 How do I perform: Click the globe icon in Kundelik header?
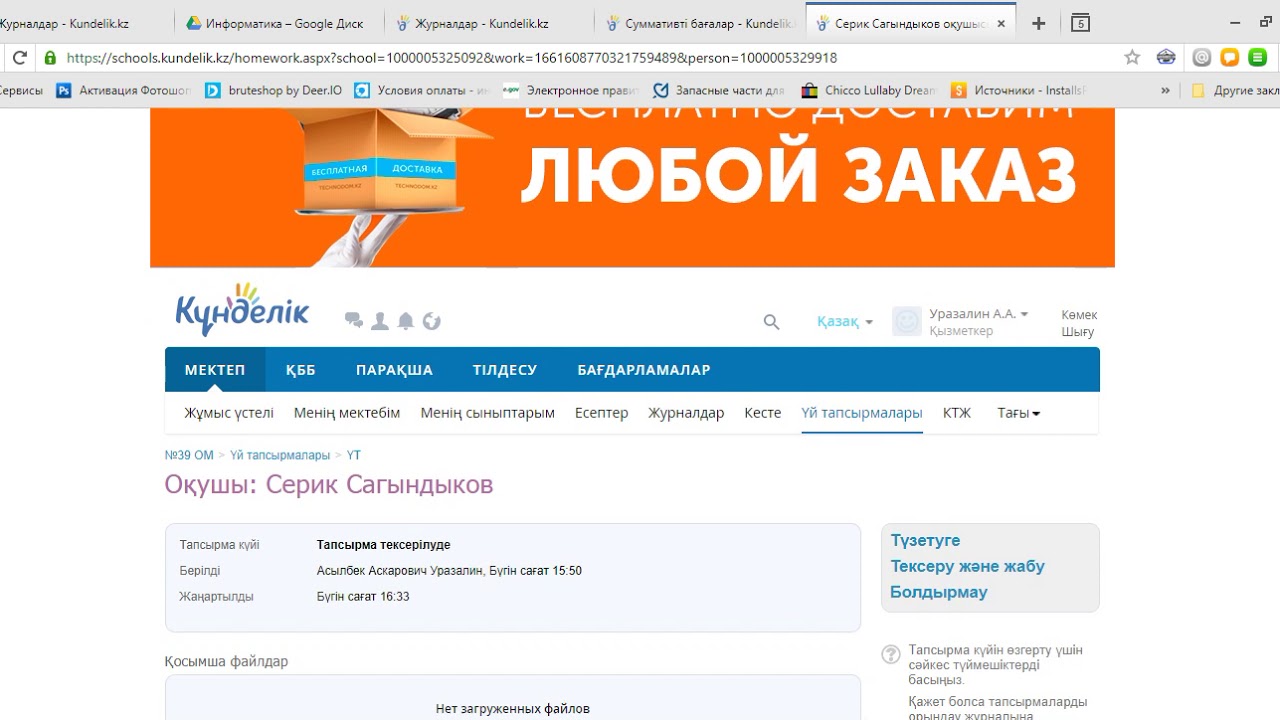click(x=432, y=321)
